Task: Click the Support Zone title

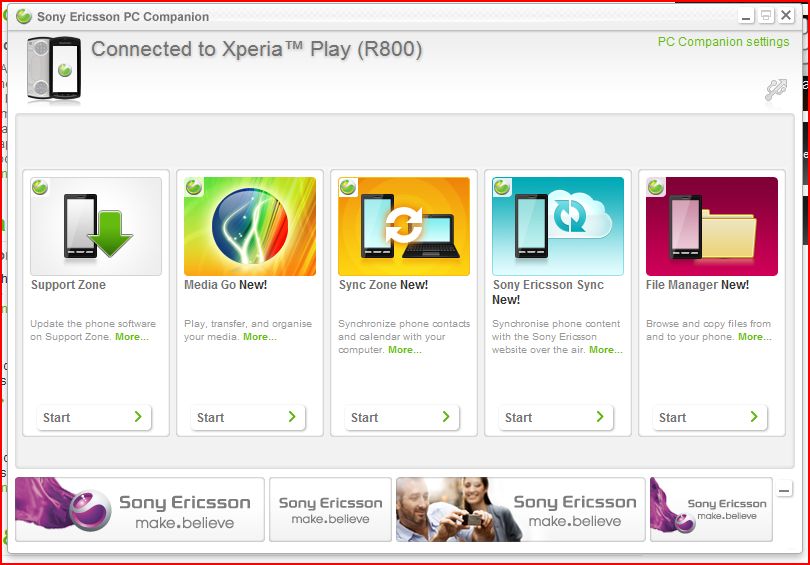Action: click(x=68, y=285)
